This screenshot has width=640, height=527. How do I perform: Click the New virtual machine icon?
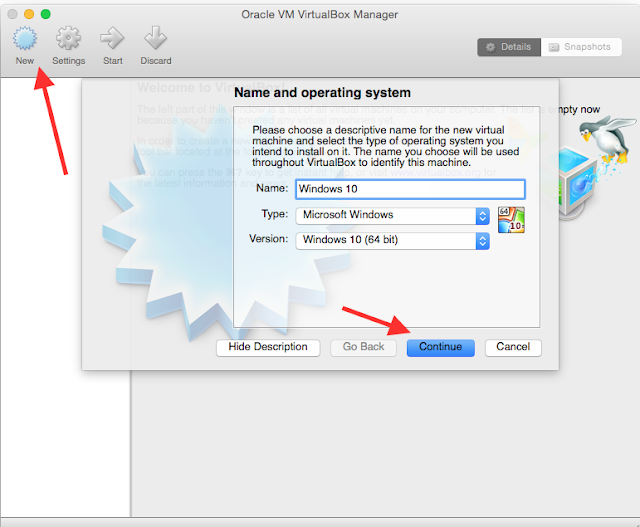(x=24, y=38)
